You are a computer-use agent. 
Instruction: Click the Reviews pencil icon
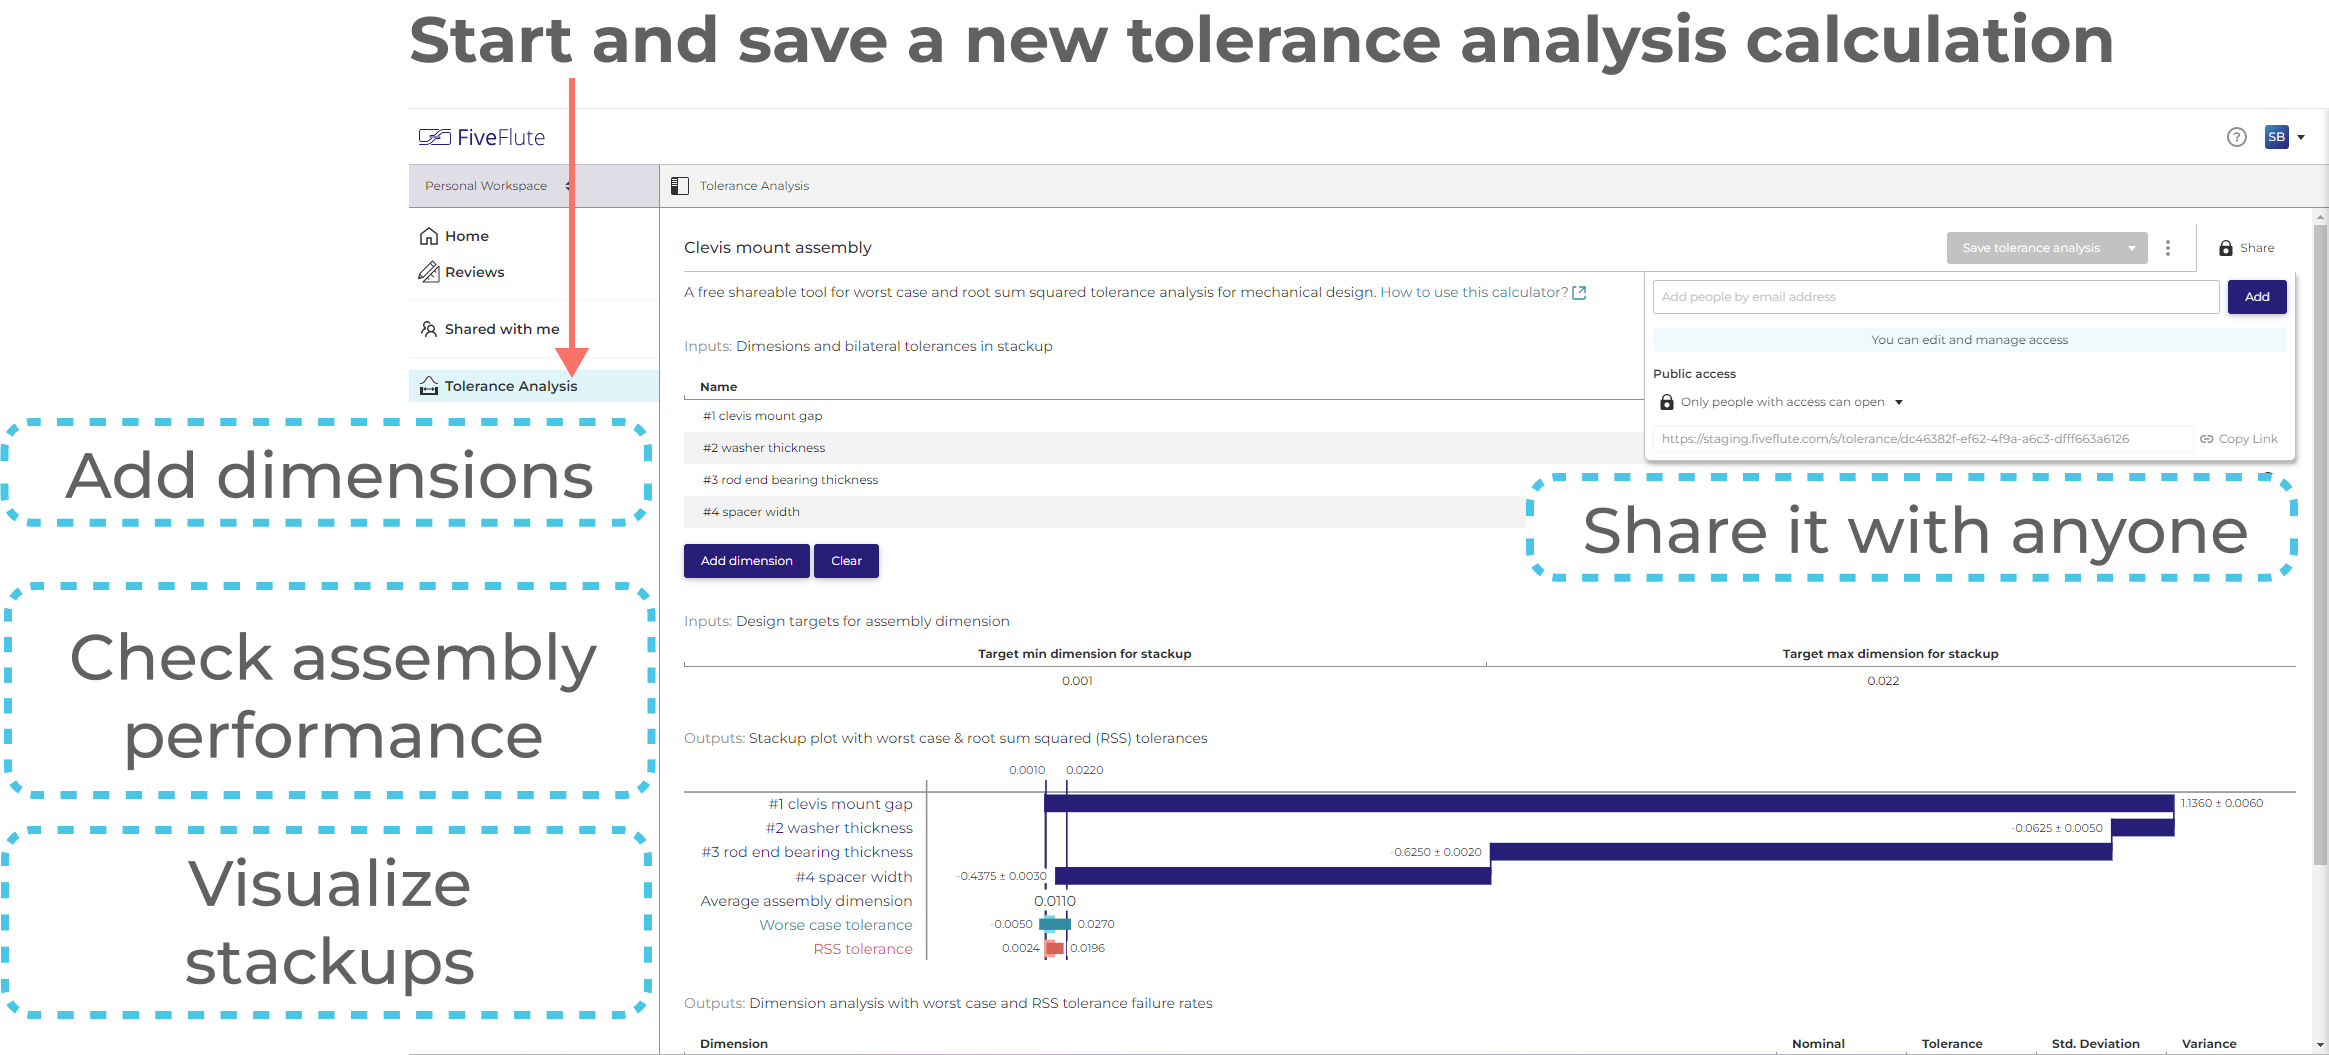tap(429, 272)
